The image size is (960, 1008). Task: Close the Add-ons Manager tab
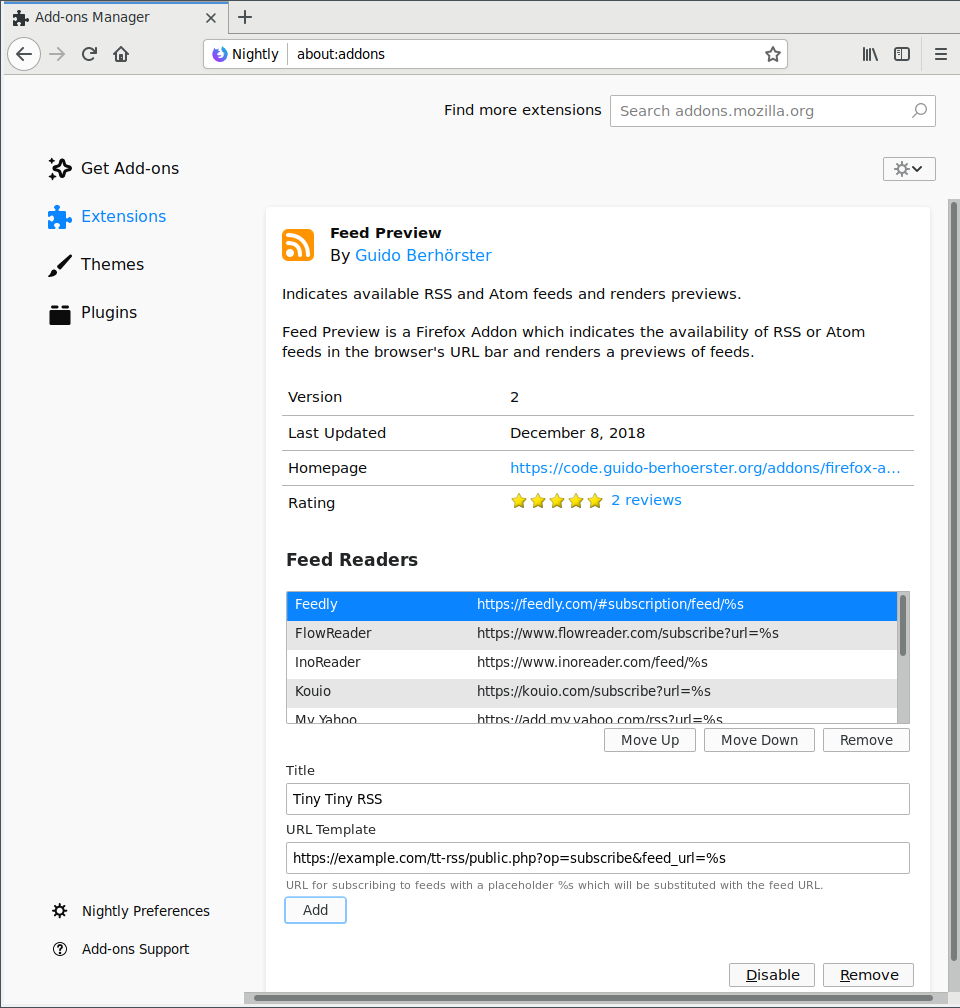(x=211, y=18)
